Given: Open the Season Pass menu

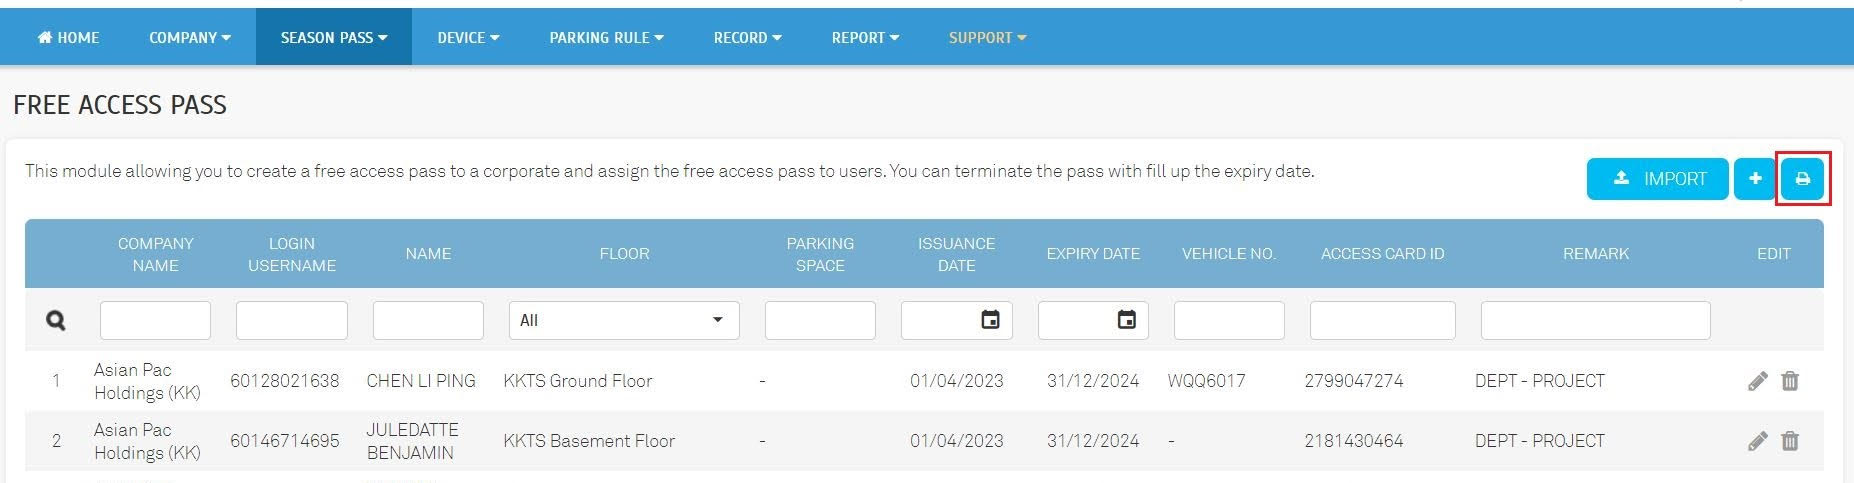Looking at the screenshot, I should (x=333, y=38).
